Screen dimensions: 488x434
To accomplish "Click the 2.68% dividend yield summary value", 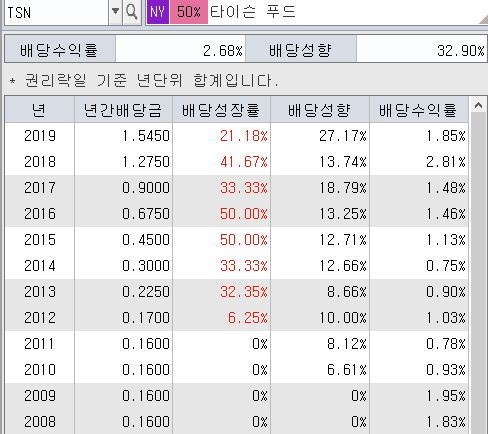I will coord(223,51).
